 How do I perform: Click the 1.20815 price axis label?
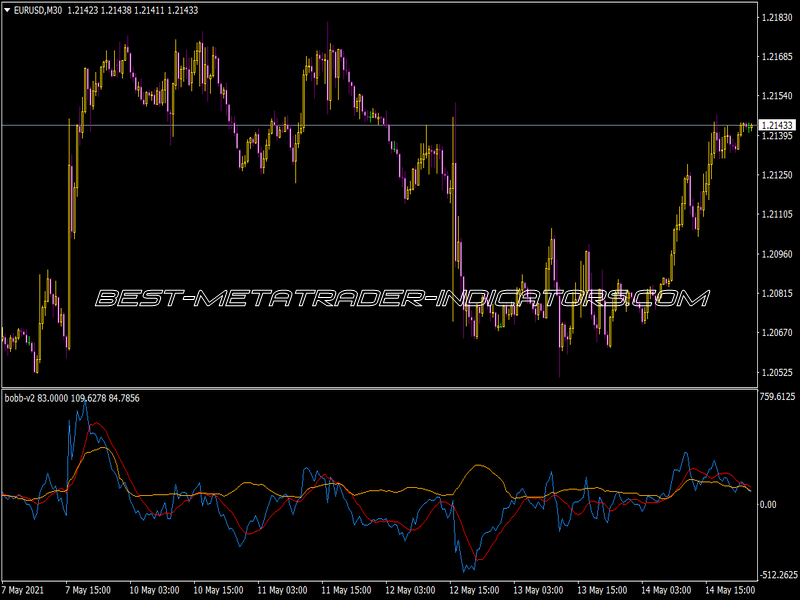pos(777,293)
